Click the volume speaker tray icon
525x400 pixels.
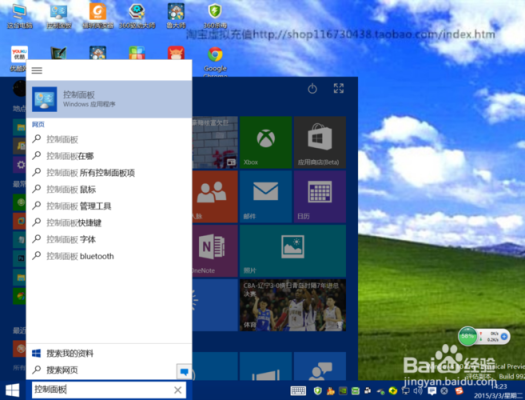418,391
